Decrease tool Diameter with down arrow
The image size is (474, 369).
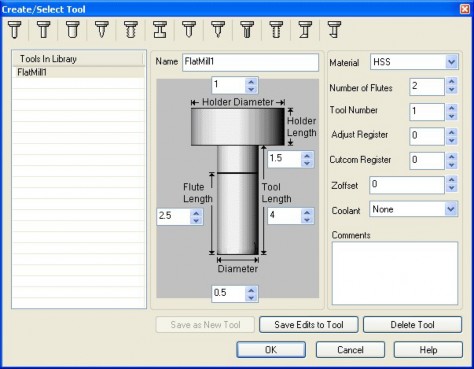coord(251,298)
